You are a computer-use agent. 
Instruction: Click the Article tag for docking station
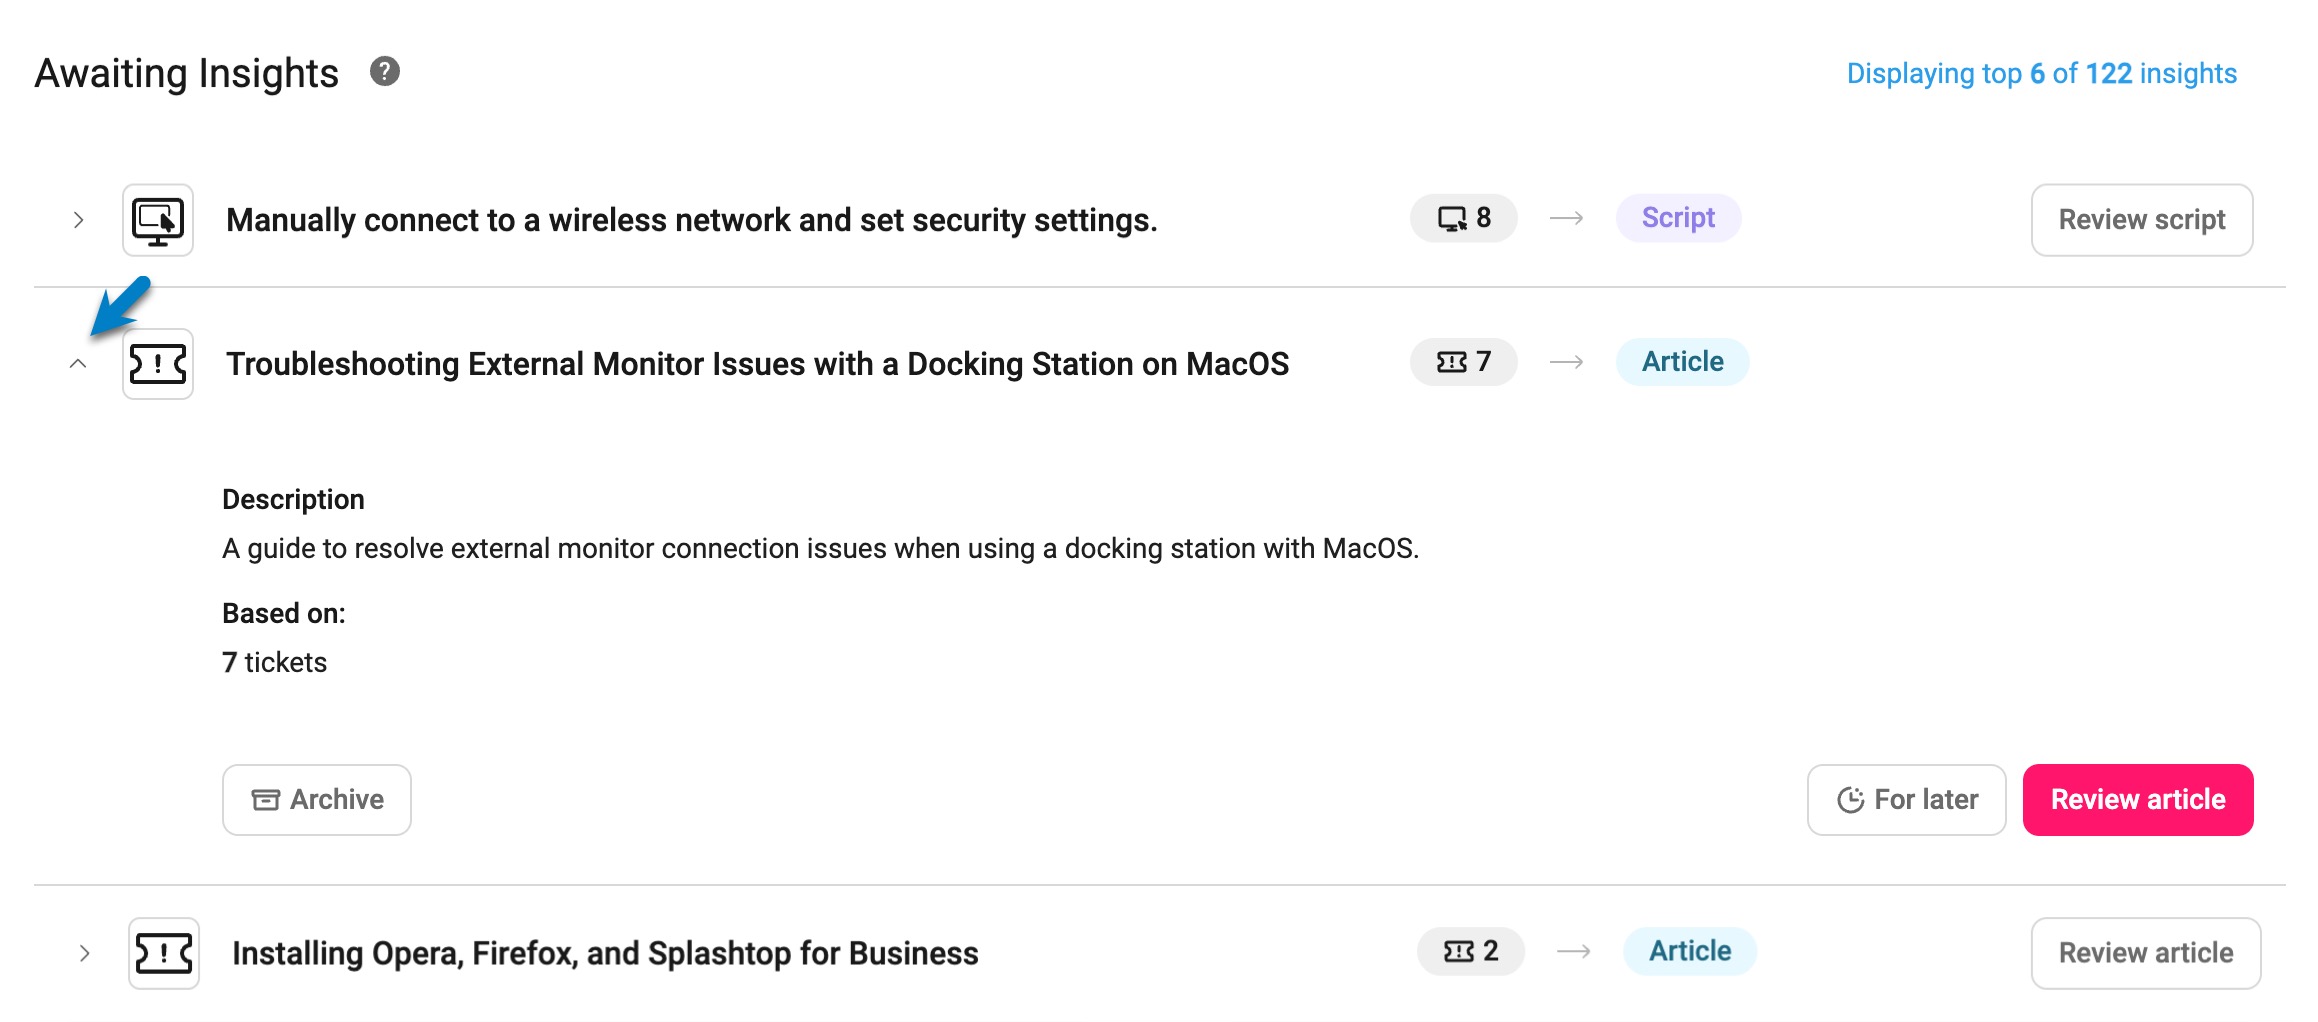(x=1682, y=362)
